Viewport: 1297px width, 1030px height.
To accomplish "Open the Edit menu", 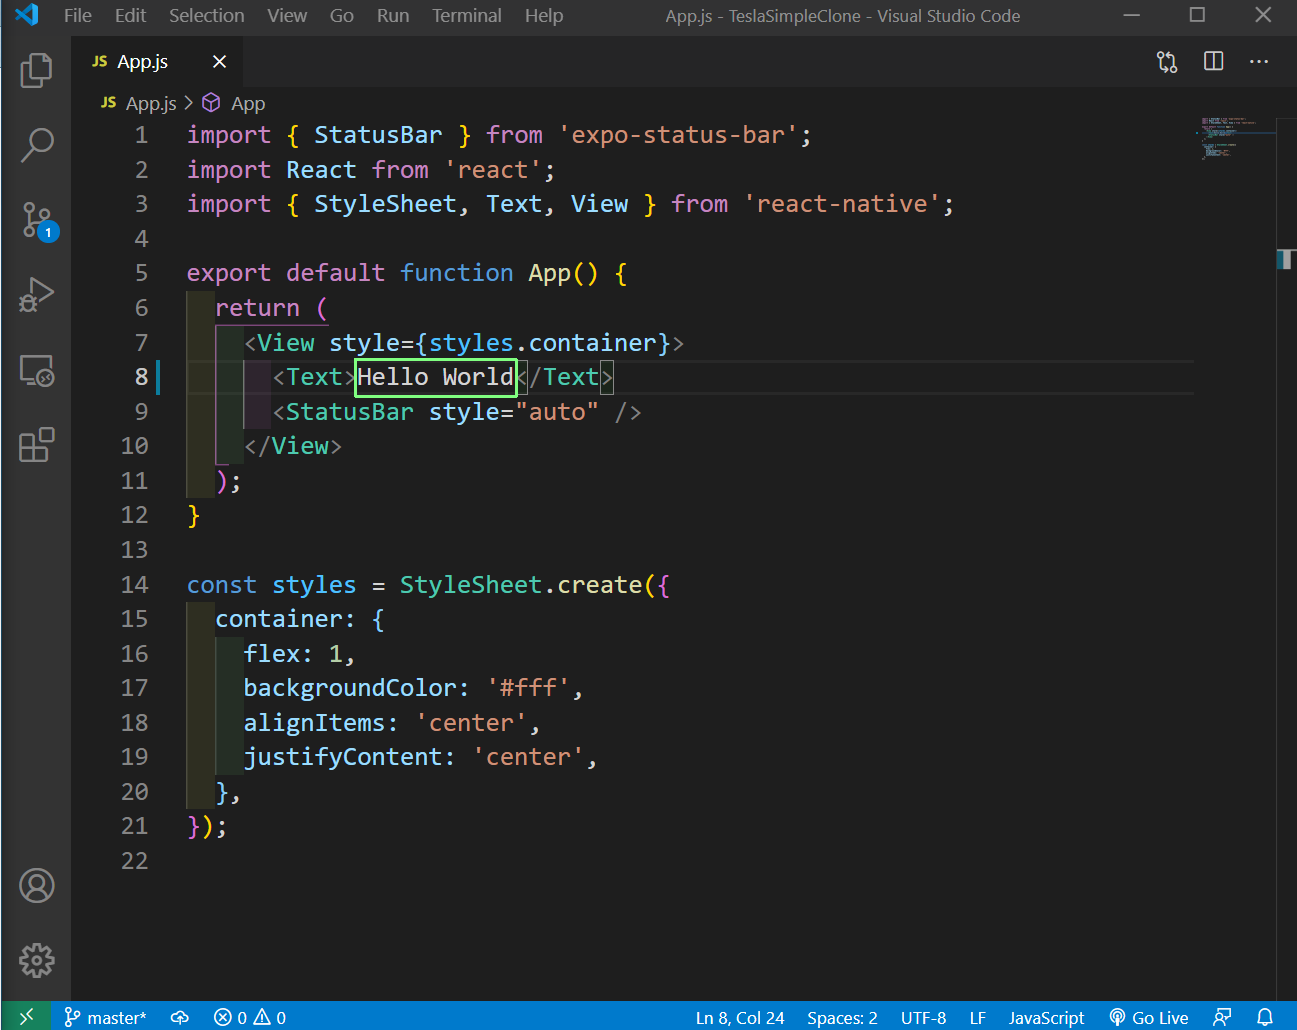I will pyautogui.click(x=130, y=16).
